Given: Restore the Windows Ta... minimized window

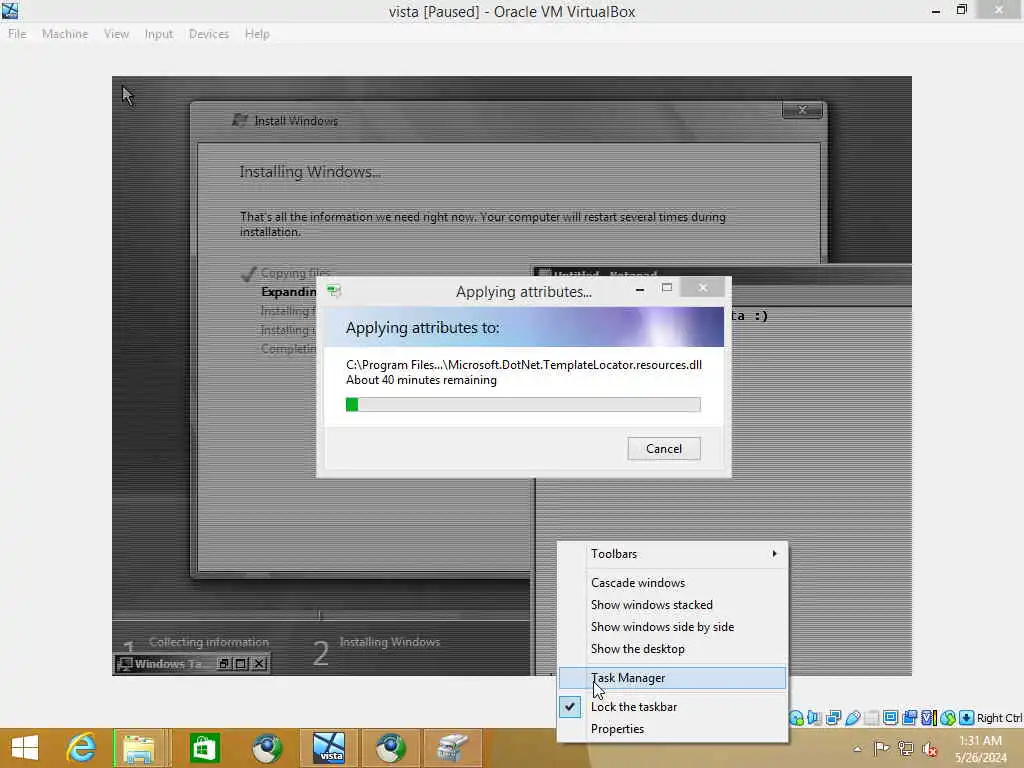Looking at the screenshot, I should click(224, 664).
